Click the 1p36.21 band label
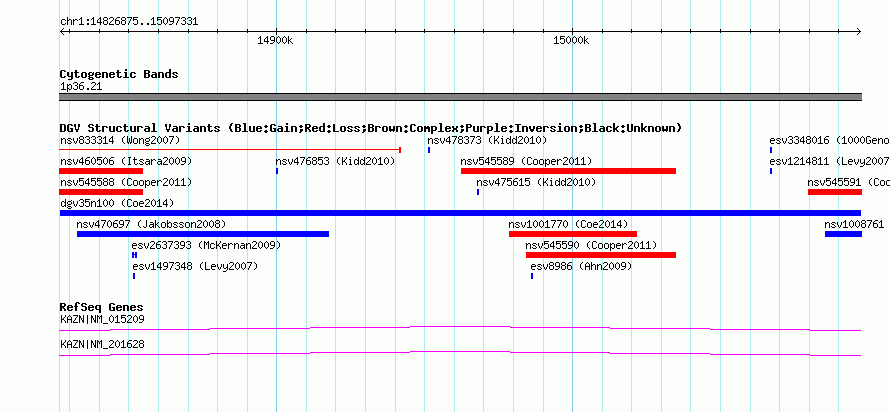The image size is (890, 412). tap(81, 87)
